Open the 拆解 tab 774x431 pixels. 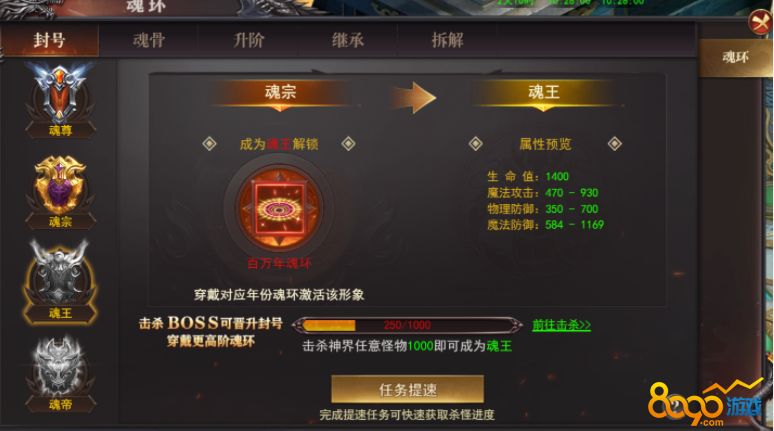pos(447,40)
